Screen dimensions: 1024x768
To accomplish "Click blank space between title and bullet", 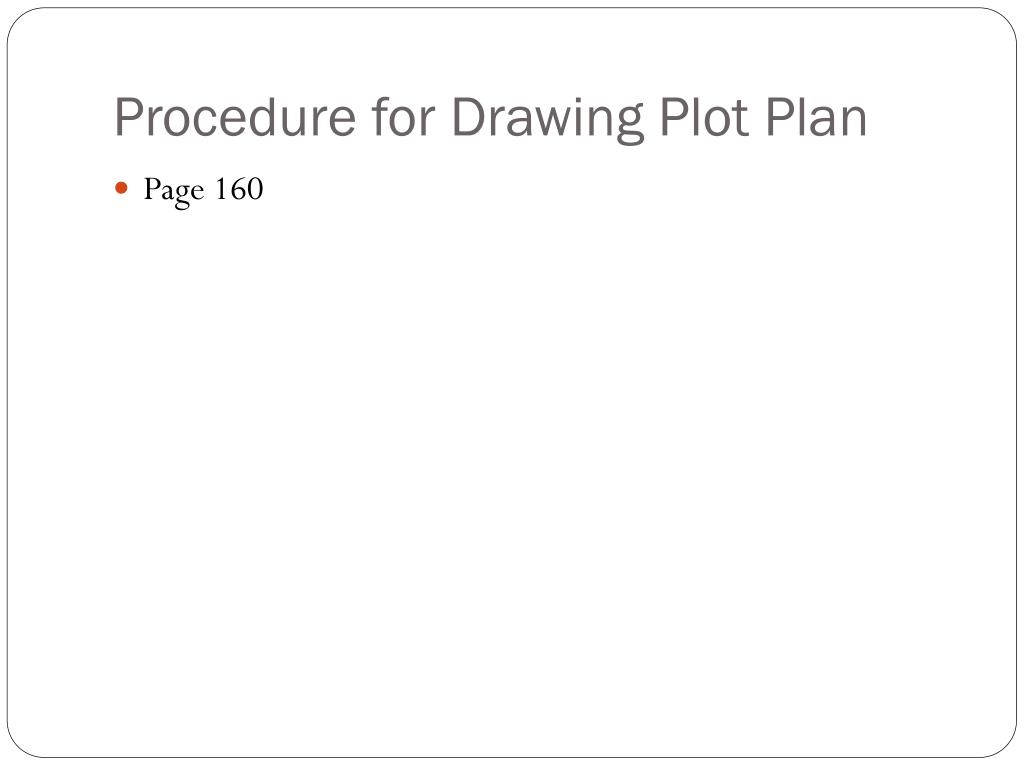I will pos(512,158).
